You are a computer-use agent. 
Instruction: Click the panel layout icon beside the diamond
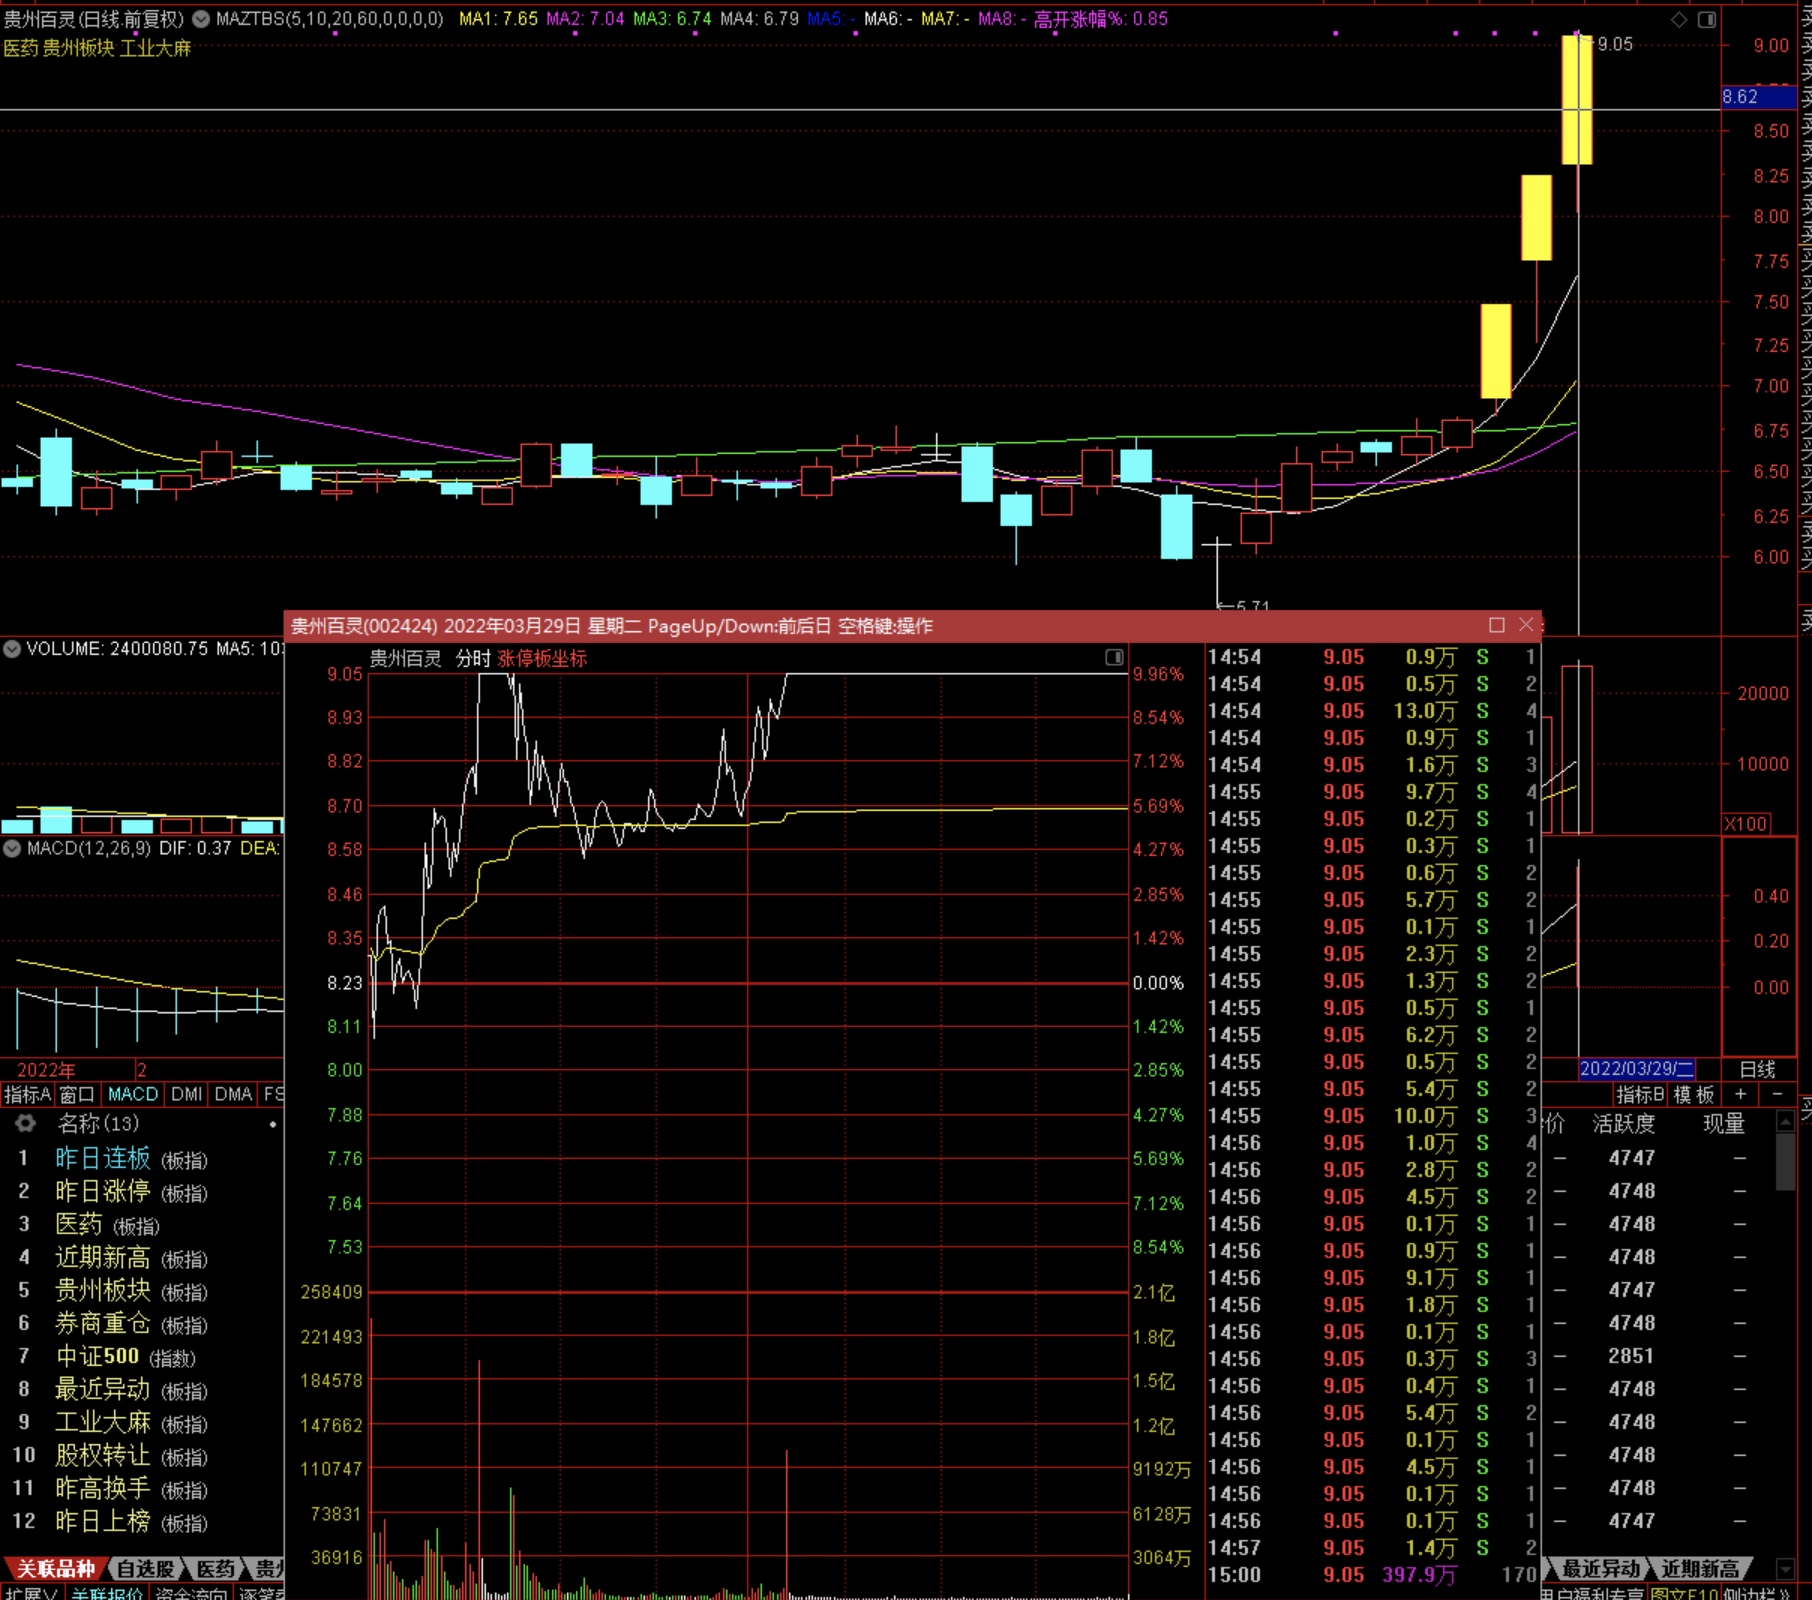(1707, 20)
